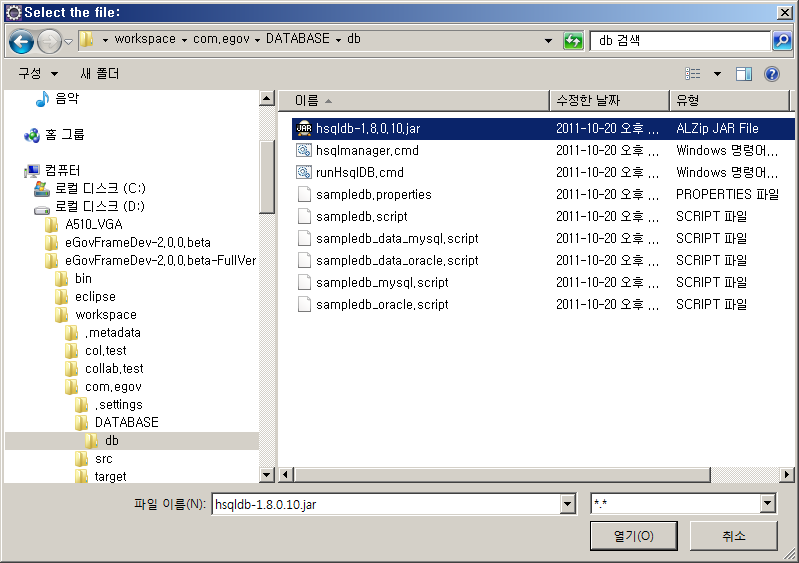Click the refresh button beside address bar
The image size is (799, 563).
click(573, 41)
